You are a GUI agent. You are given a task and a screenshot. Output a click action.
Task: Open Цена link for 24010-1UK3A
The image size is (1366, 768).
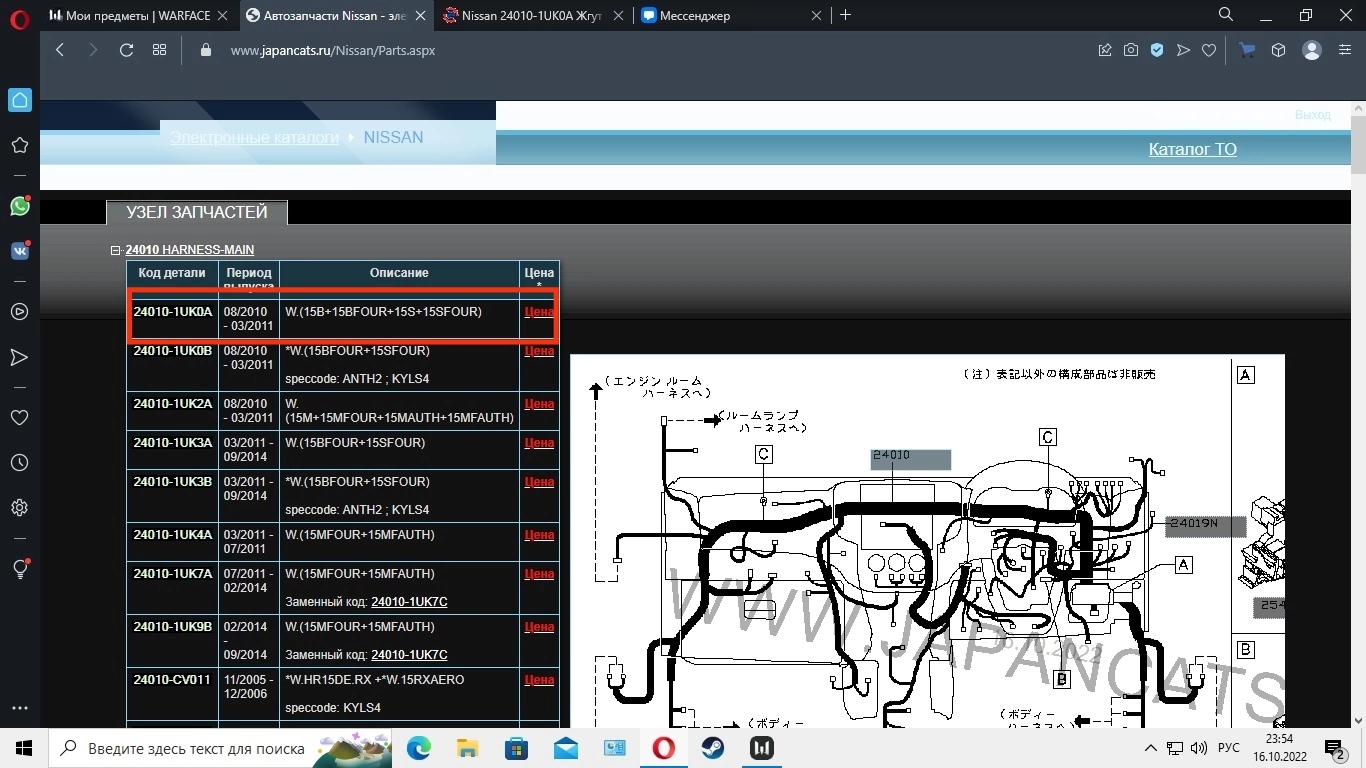pyautogui.click(x=539, y=443)
